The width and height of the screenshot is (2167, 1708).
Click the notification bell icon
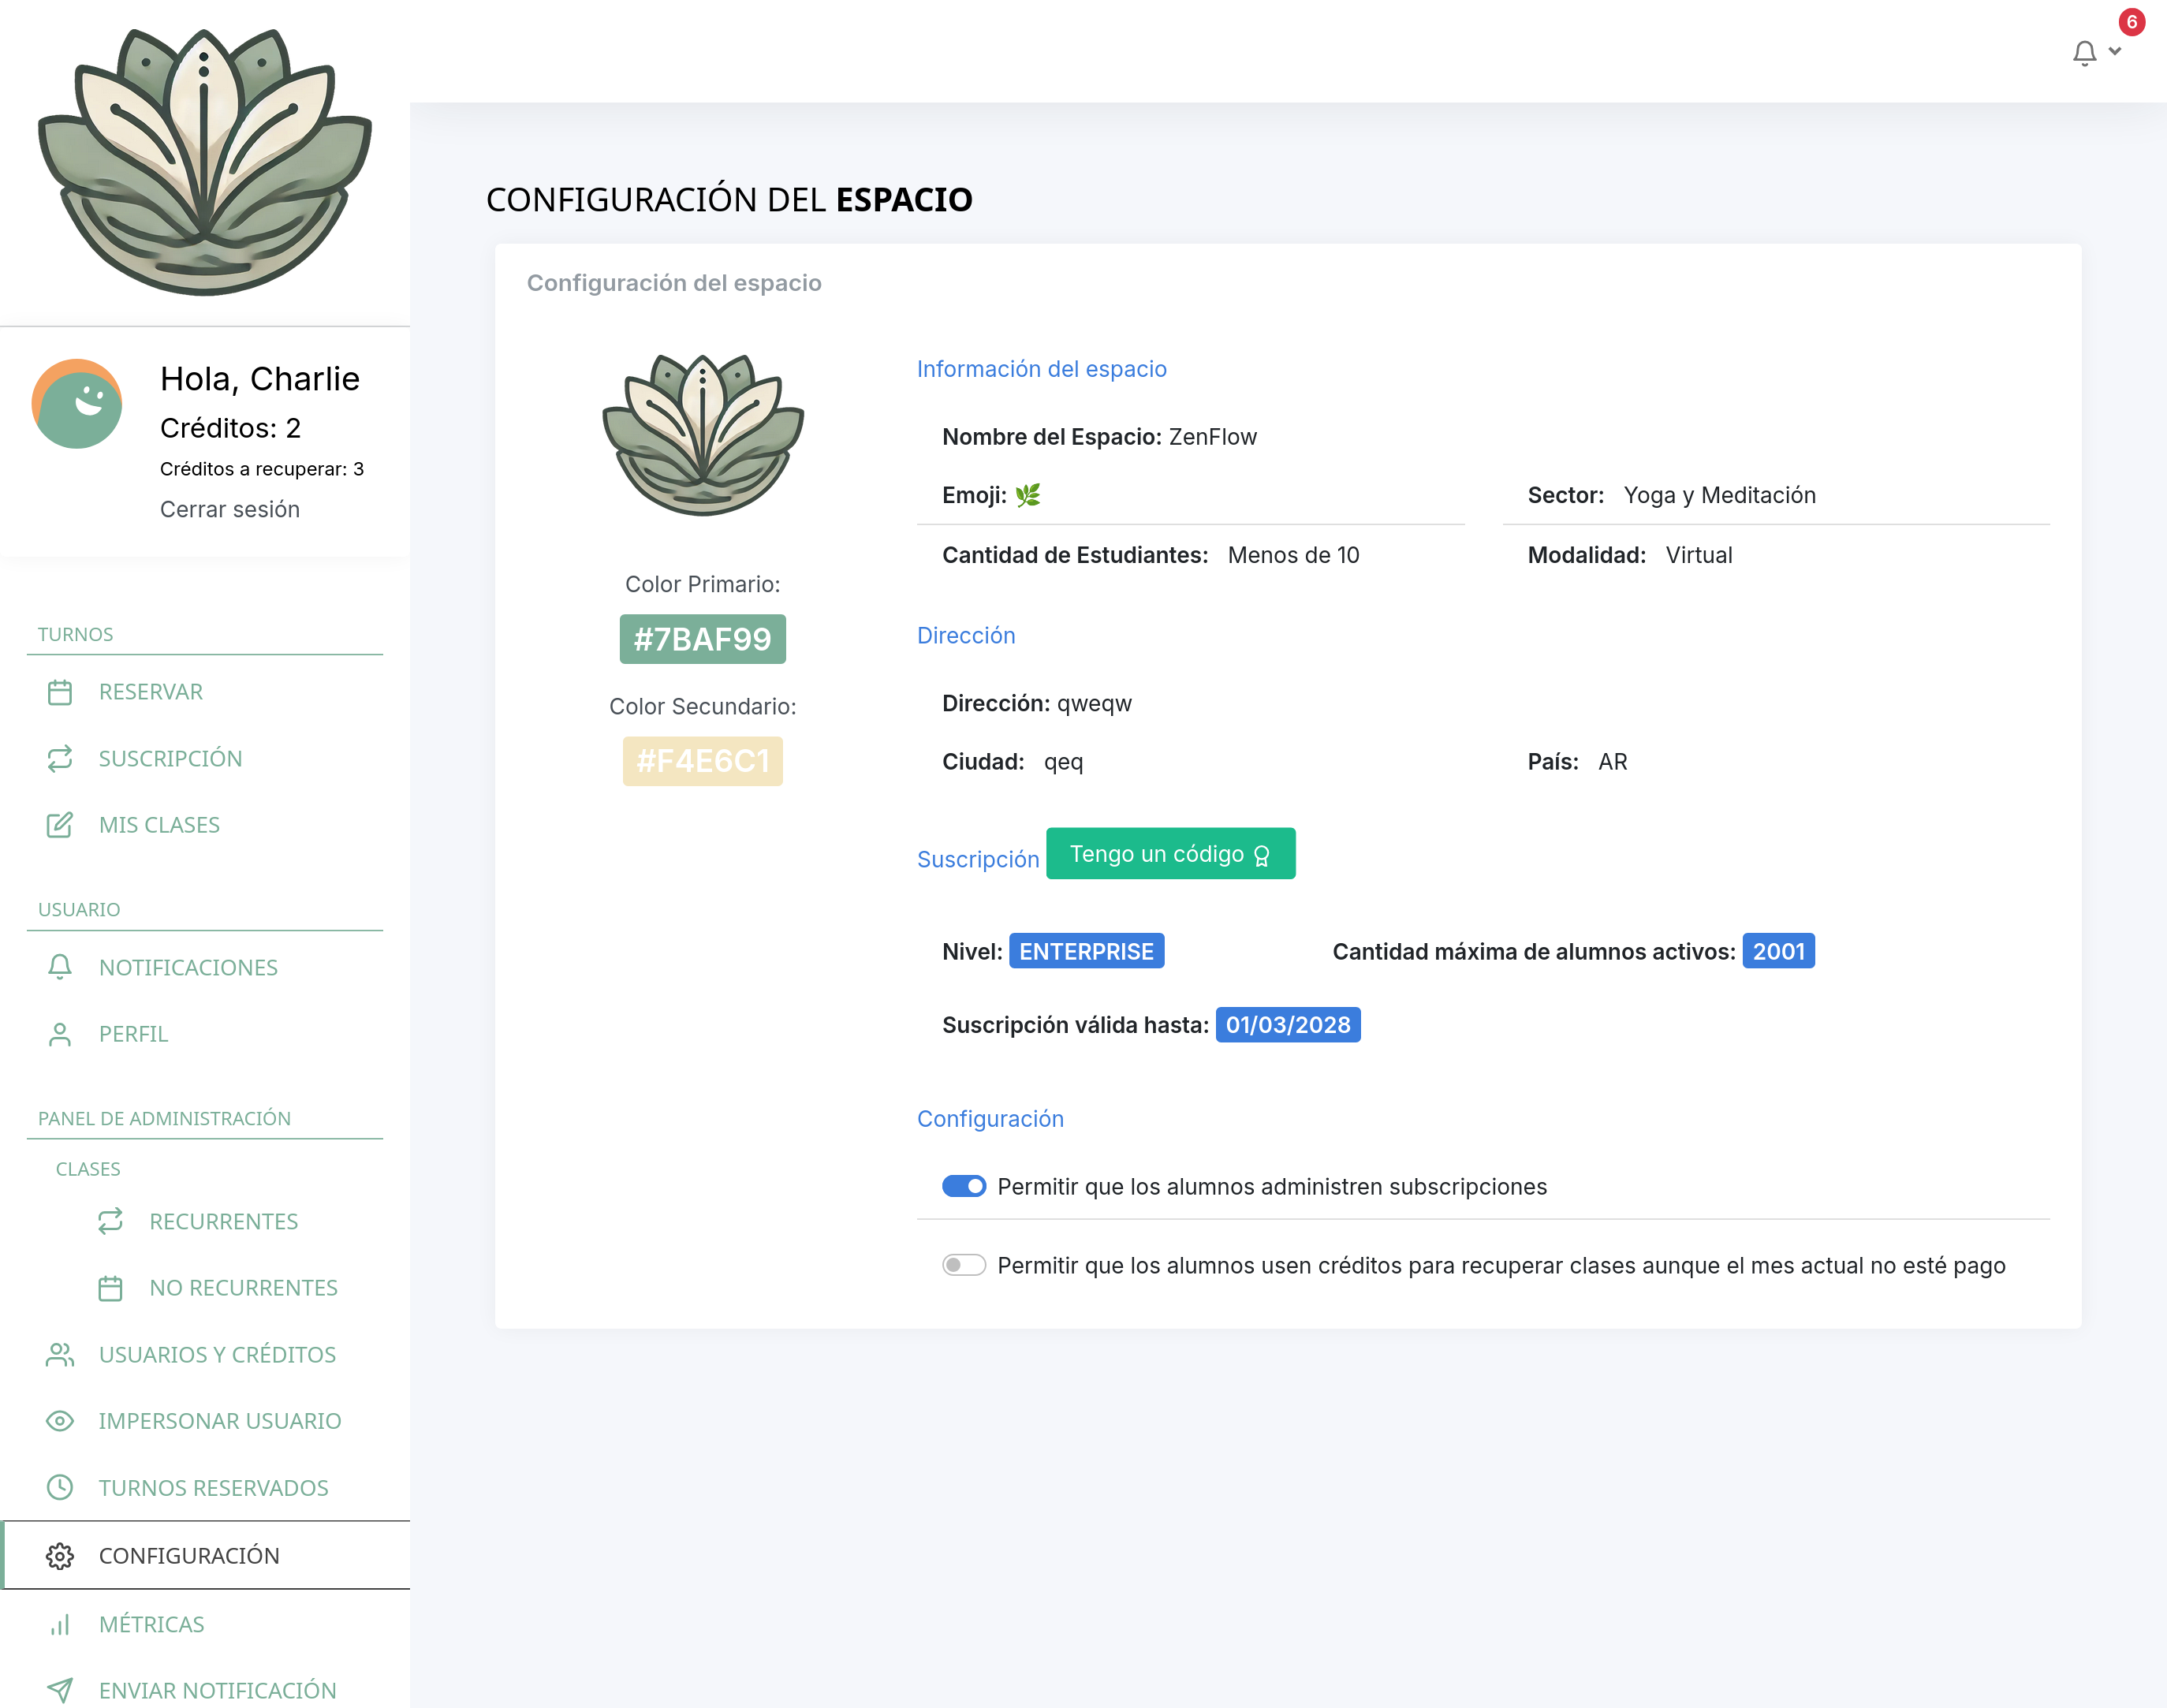coord(2084,53)
